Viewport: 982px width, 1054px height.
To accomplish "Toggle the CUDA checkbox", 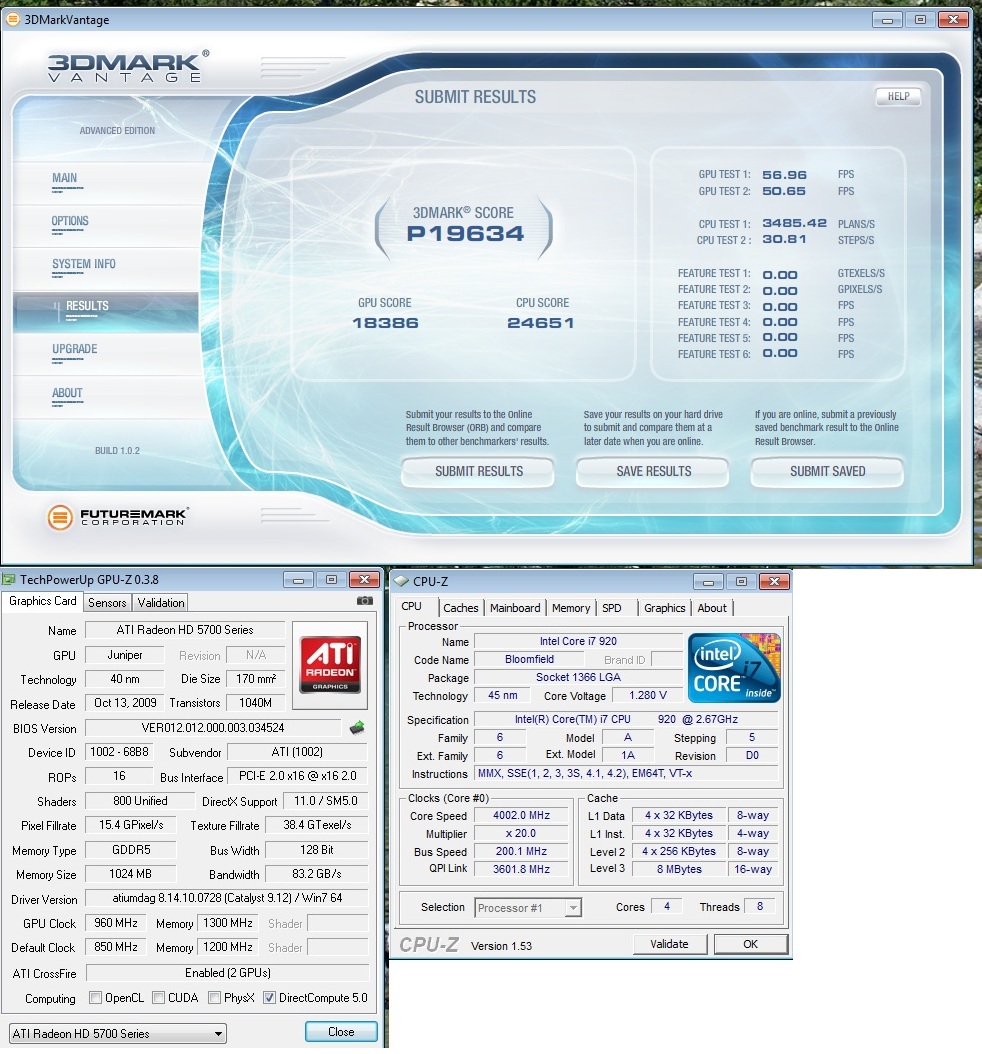I will coord(159,998).
